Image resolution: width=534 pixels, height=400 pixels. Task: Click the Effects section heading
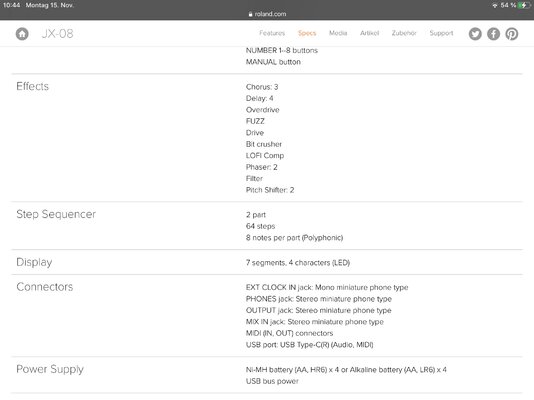[x=32, y=86]
